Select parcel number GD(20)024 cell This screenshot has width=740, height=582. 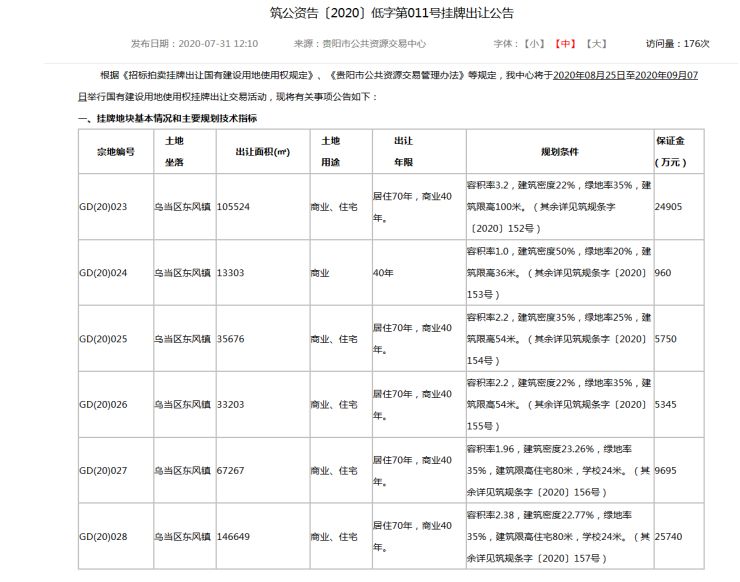104,272
